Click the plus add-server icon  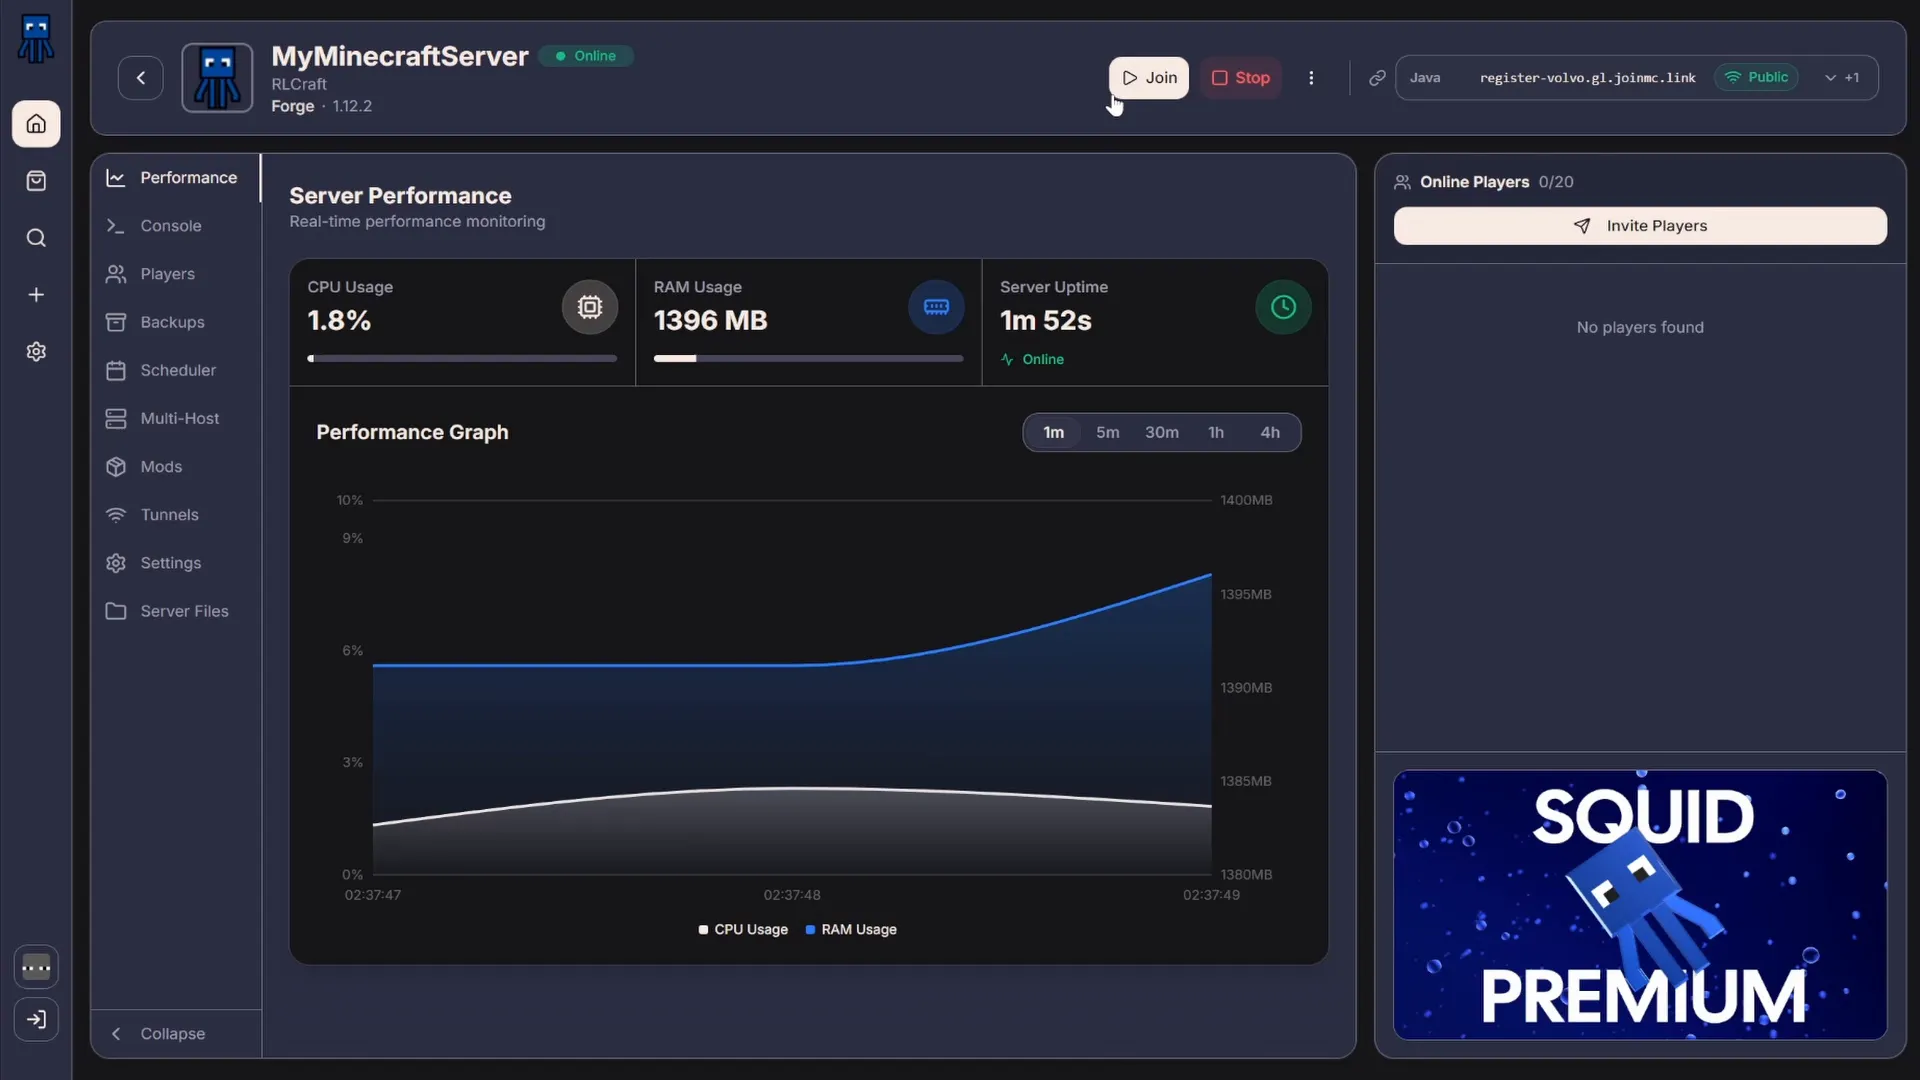coord(36,295)
